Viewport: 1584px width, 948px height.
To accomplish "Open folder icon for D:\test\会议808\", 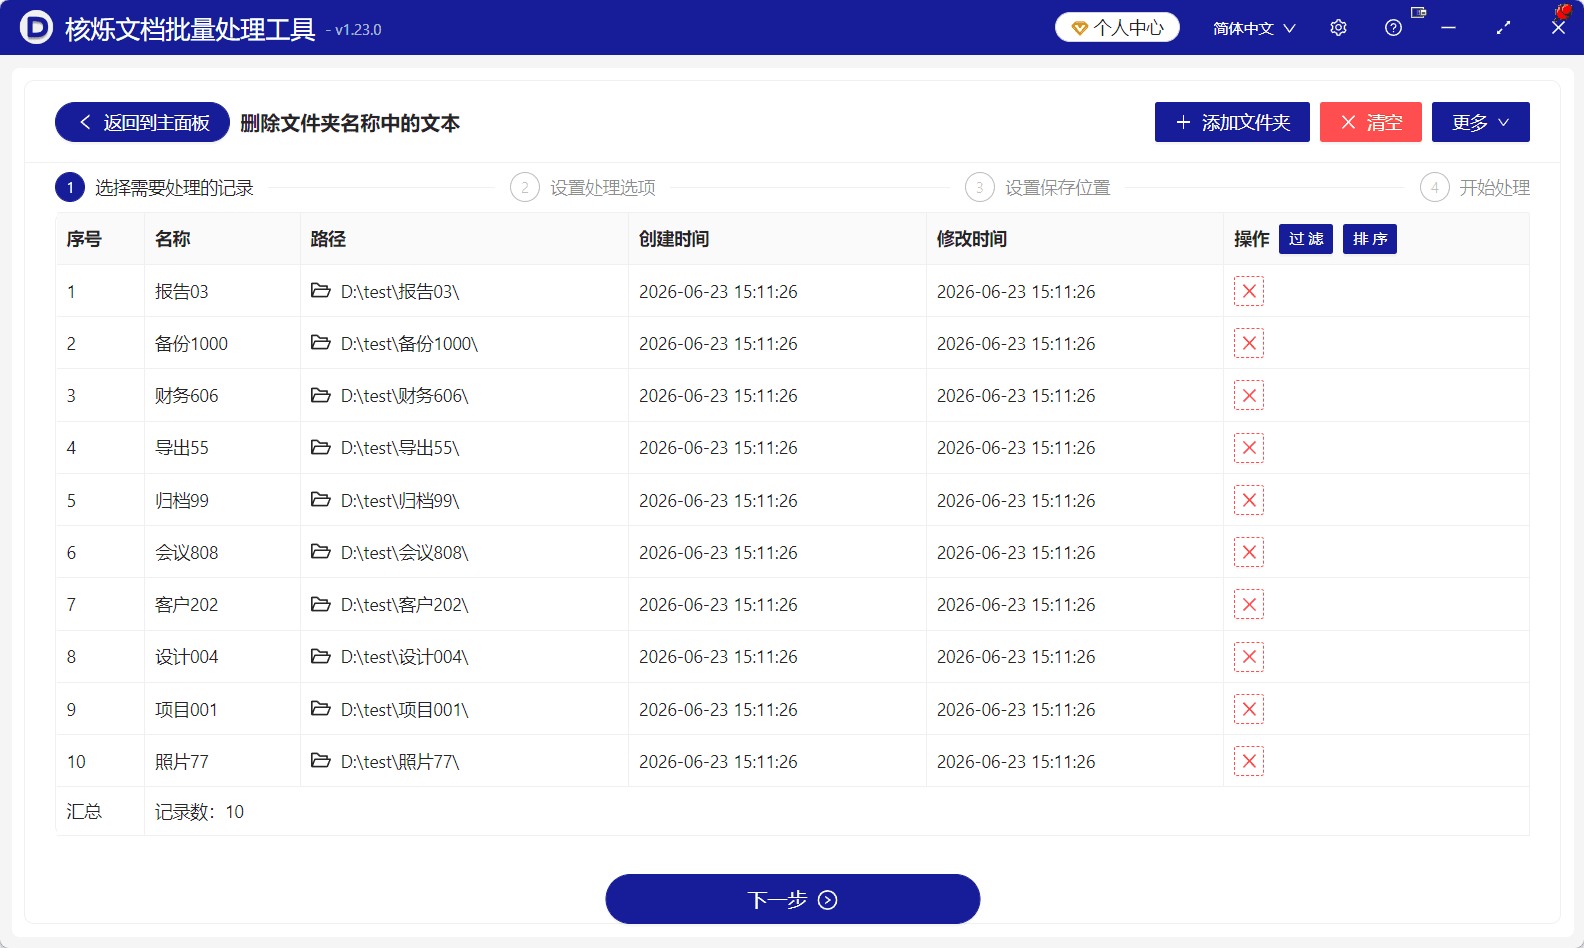I will point(320,552).
